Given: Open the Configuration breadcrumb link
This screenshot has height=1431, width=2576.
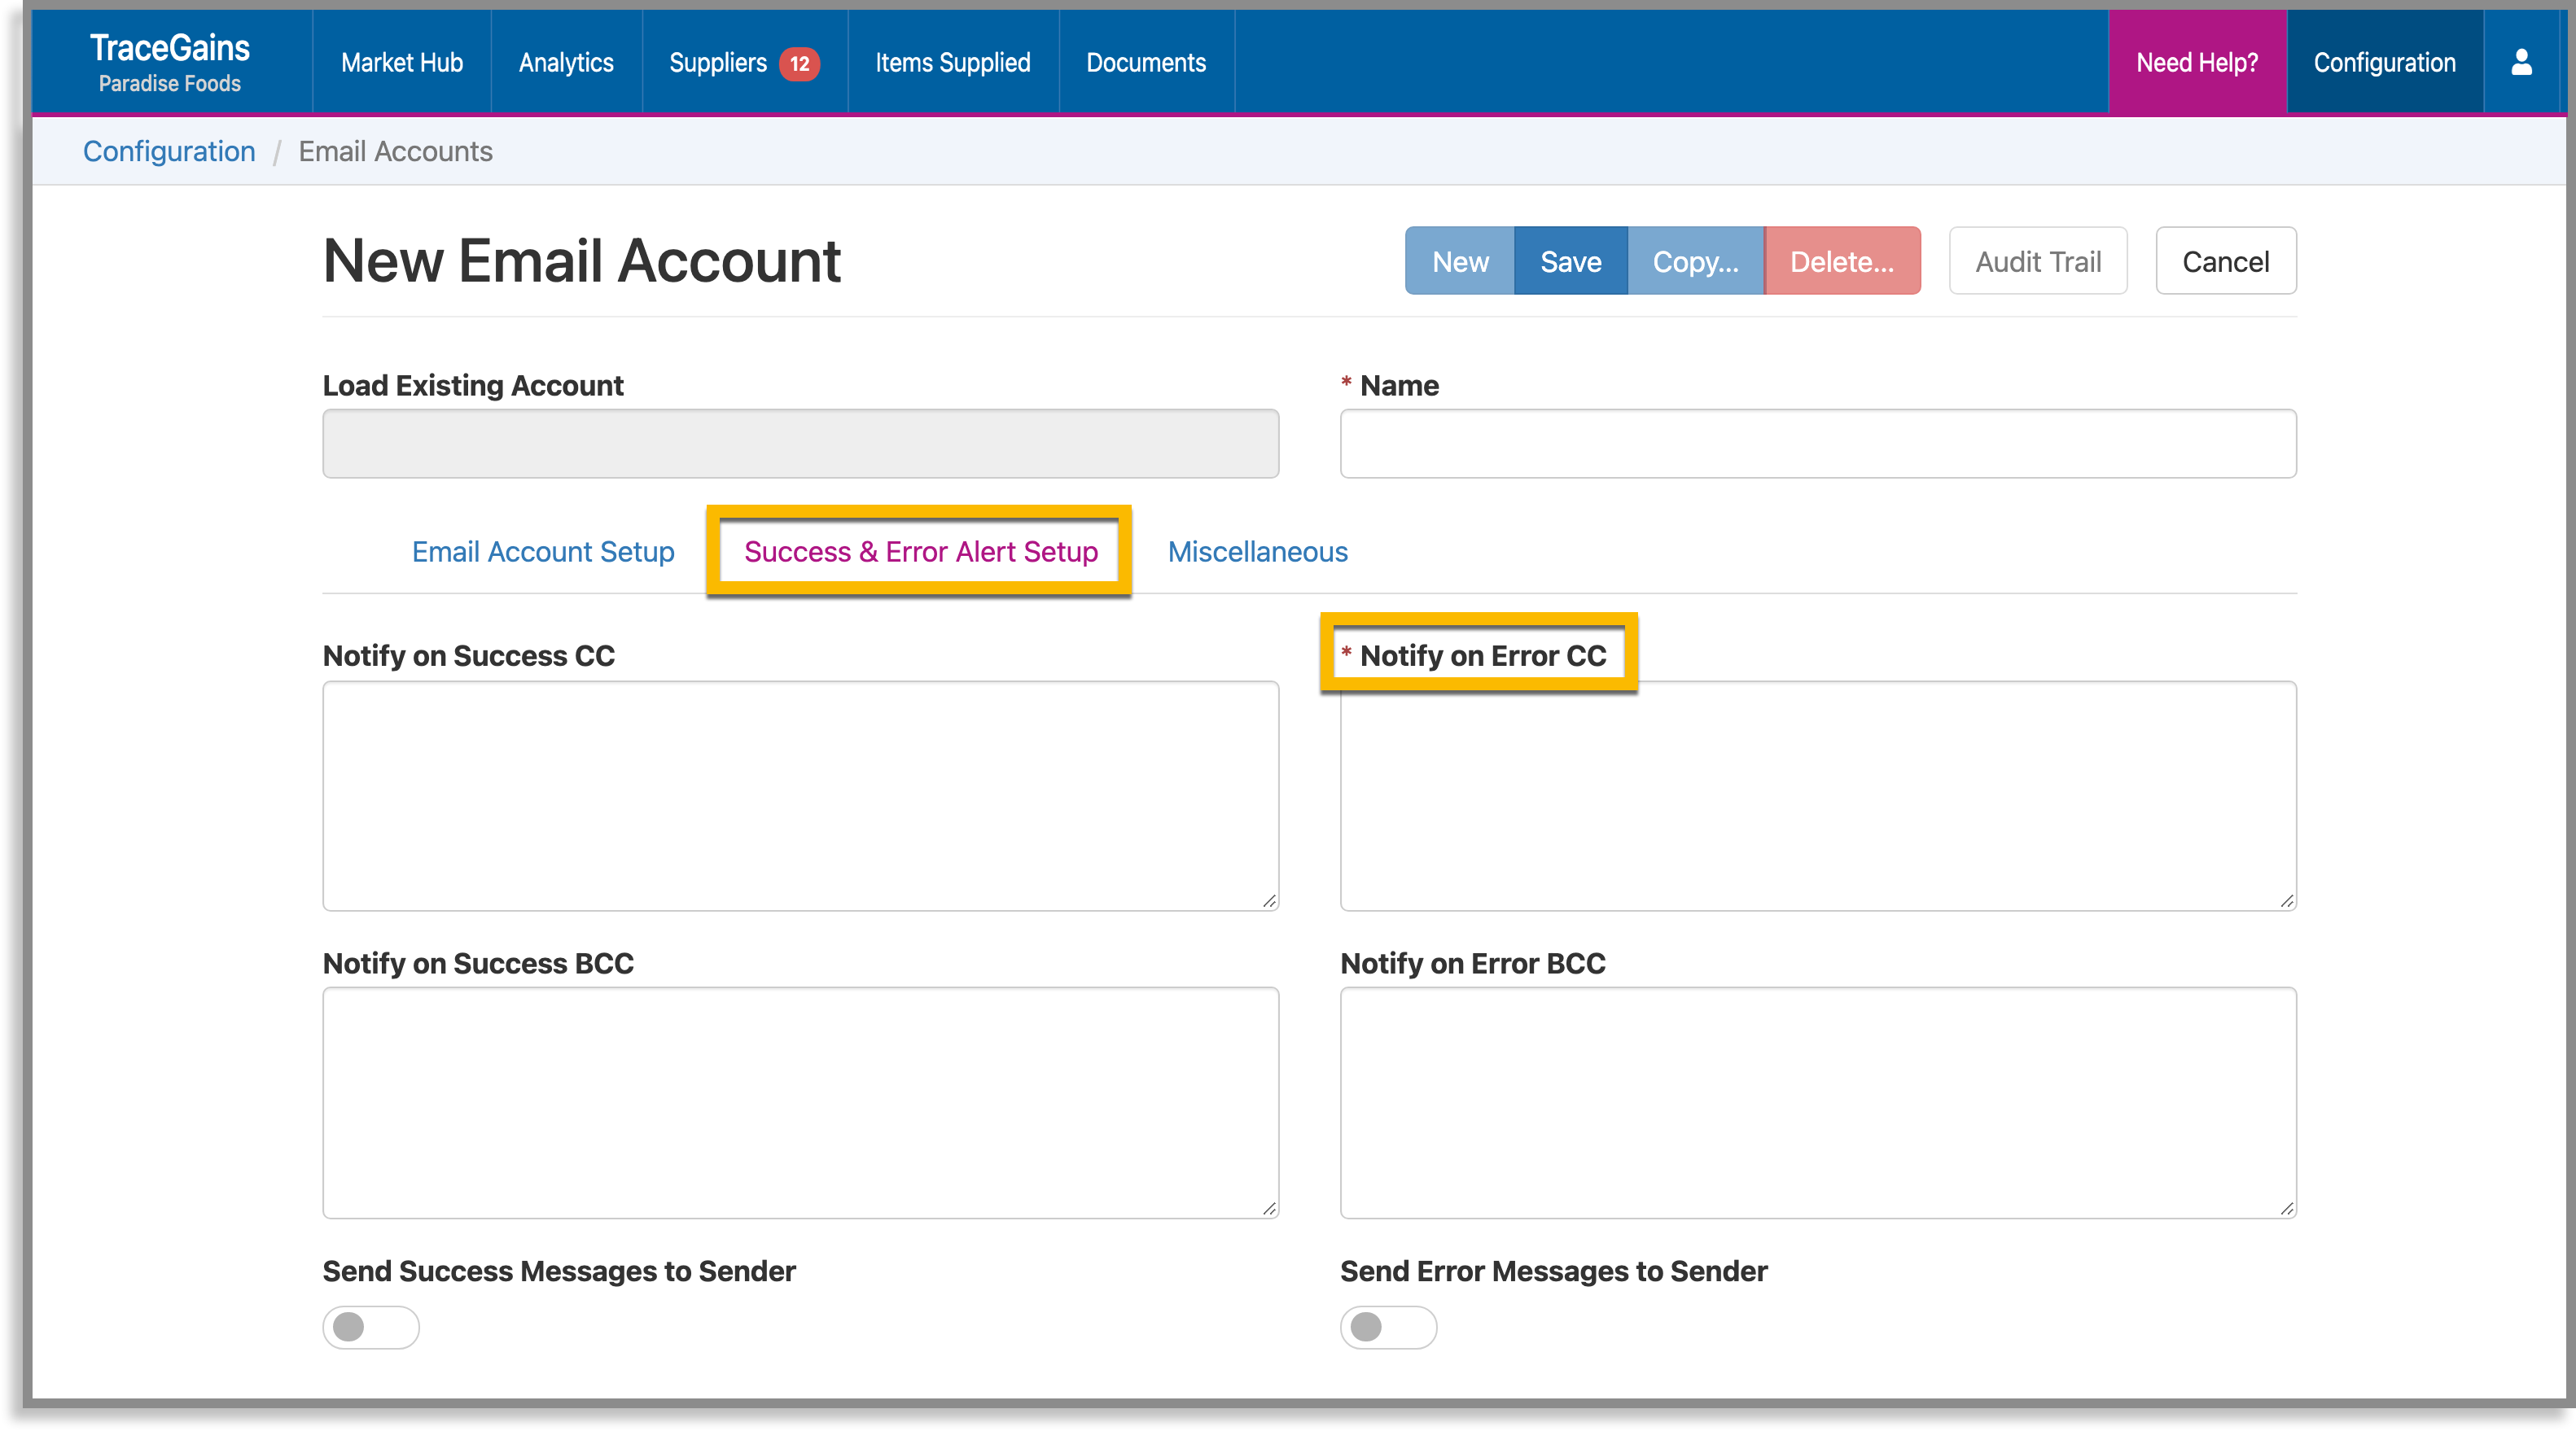Looking at the screenshot, I should [169, 151].
